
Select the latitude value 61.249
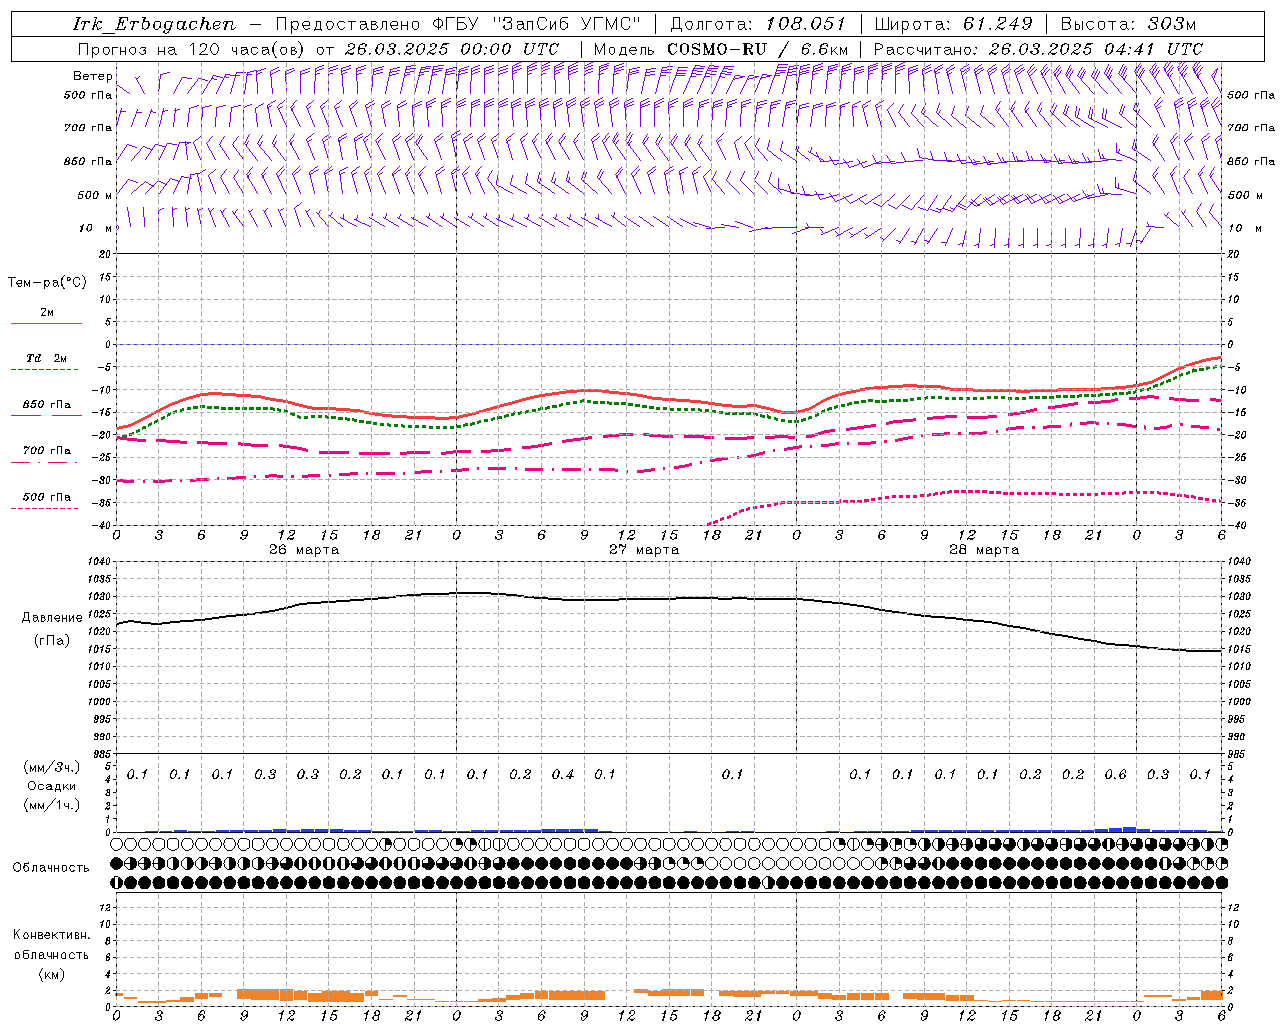point(997,24)
